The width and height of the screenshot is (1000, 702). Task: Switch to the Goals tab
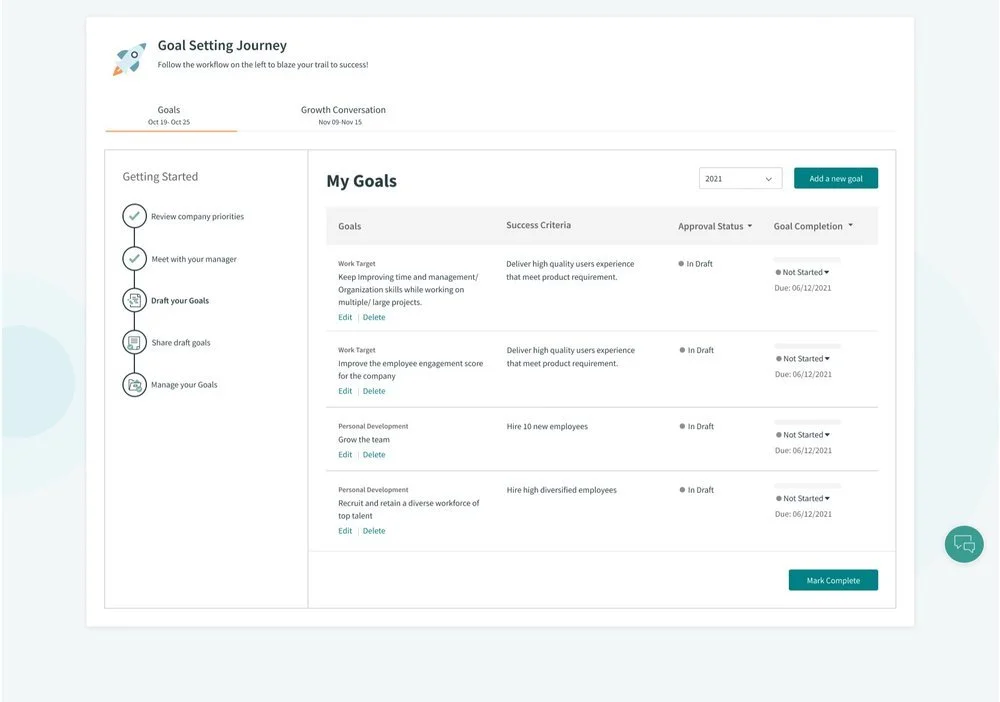pos(170,115)
